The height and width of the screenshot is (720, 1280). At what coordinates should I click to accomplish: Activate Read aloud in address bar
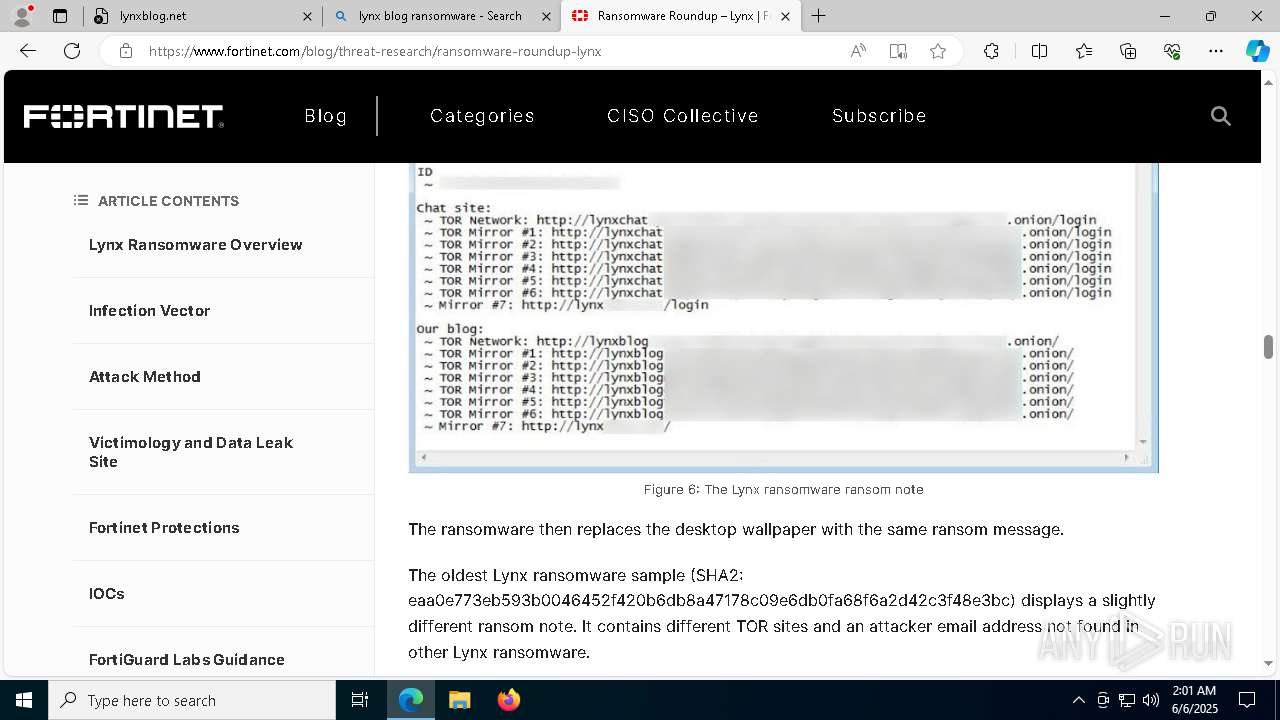coord(858,51)
